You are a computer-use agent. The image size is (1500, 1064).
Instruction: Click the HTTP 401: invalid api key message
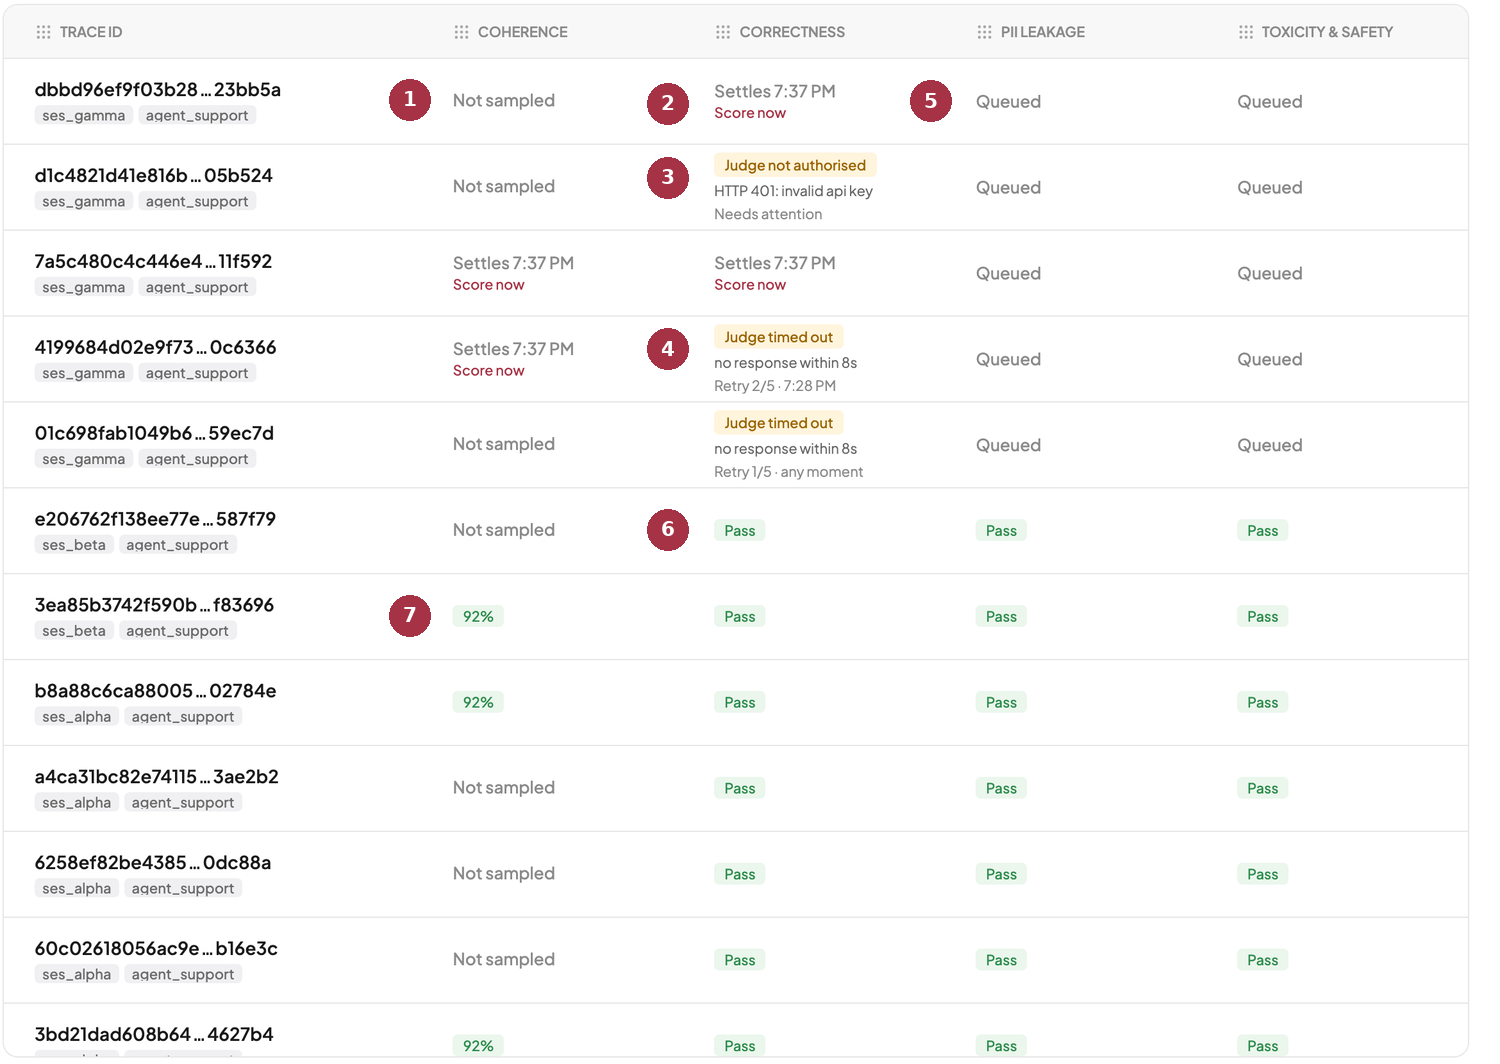pyautogui.click(x=793, y=191)
